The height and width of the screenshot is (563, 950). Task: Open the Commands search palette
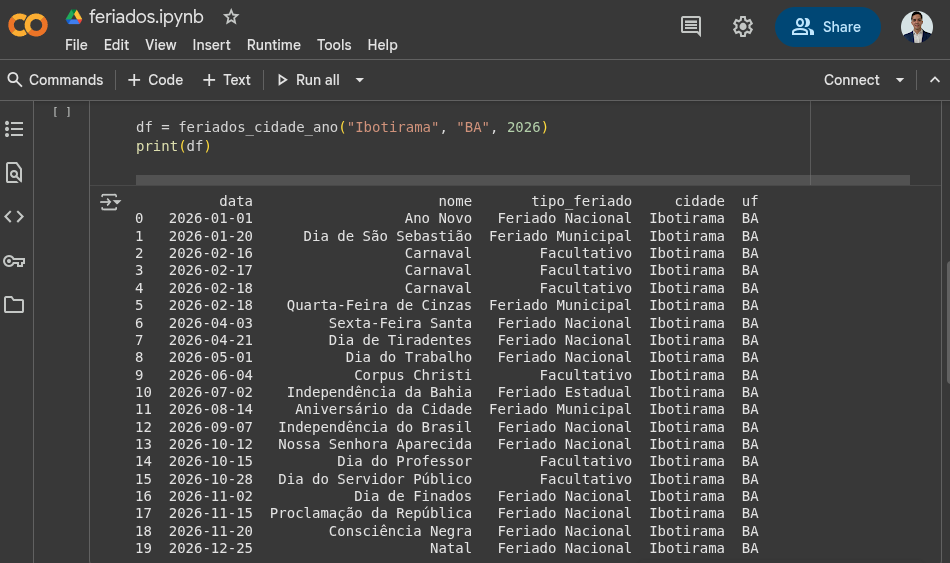(55, 80)
